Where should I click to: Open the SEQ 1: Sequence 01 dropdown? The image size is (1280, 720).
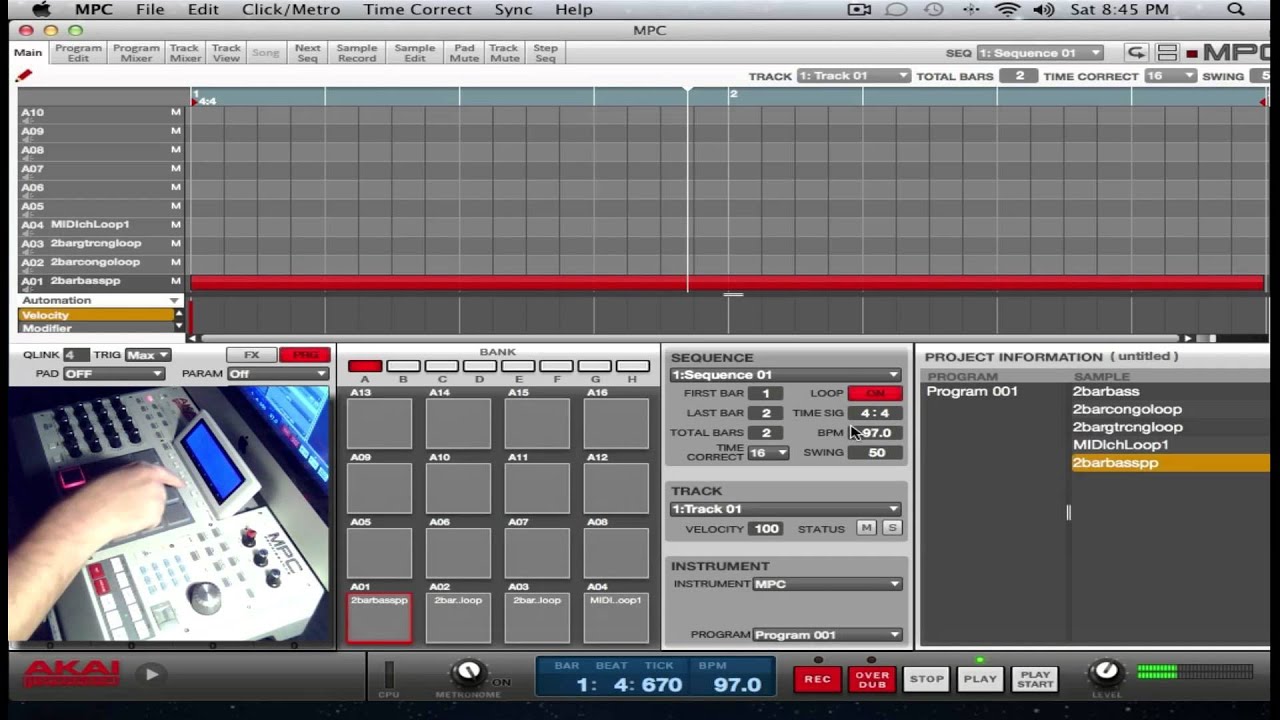(1040, 53)
